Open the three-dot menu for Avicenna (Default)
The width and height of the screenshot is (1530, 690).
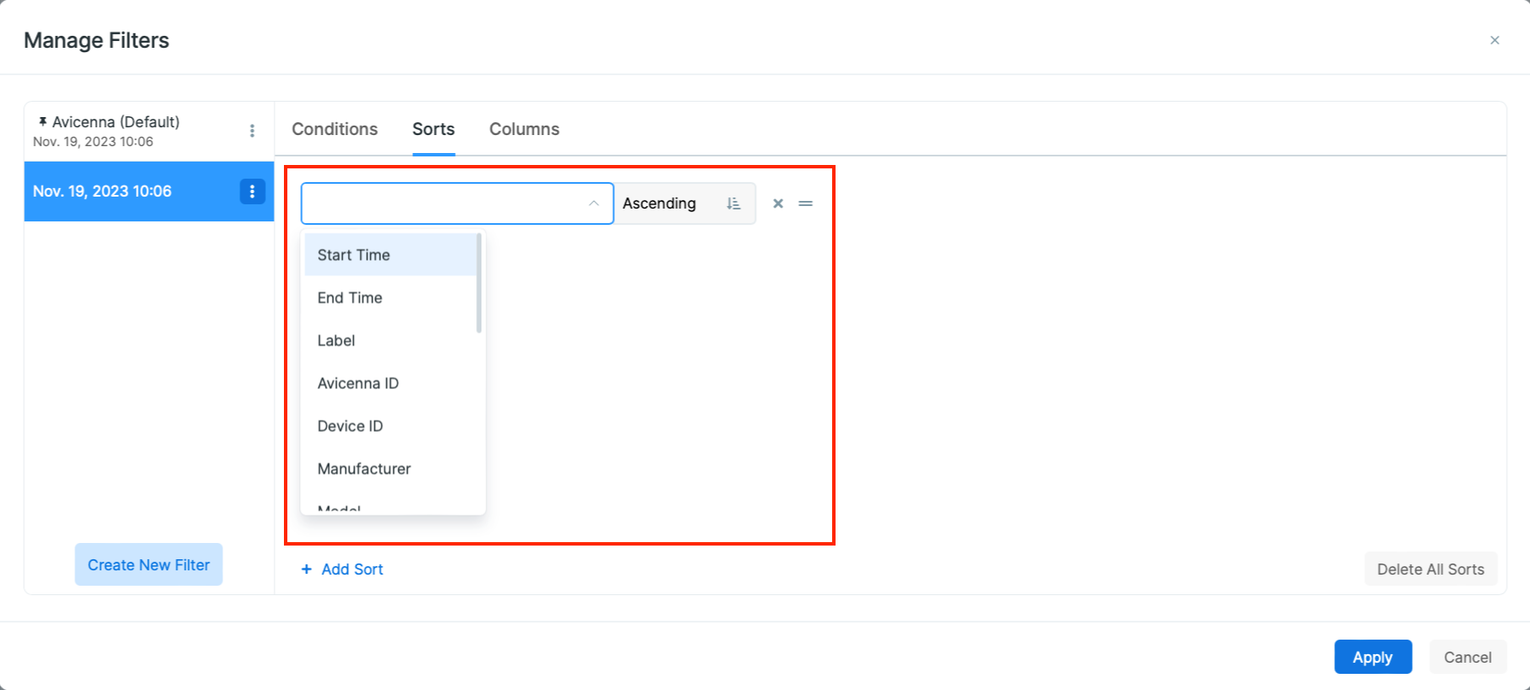point(252,130)
